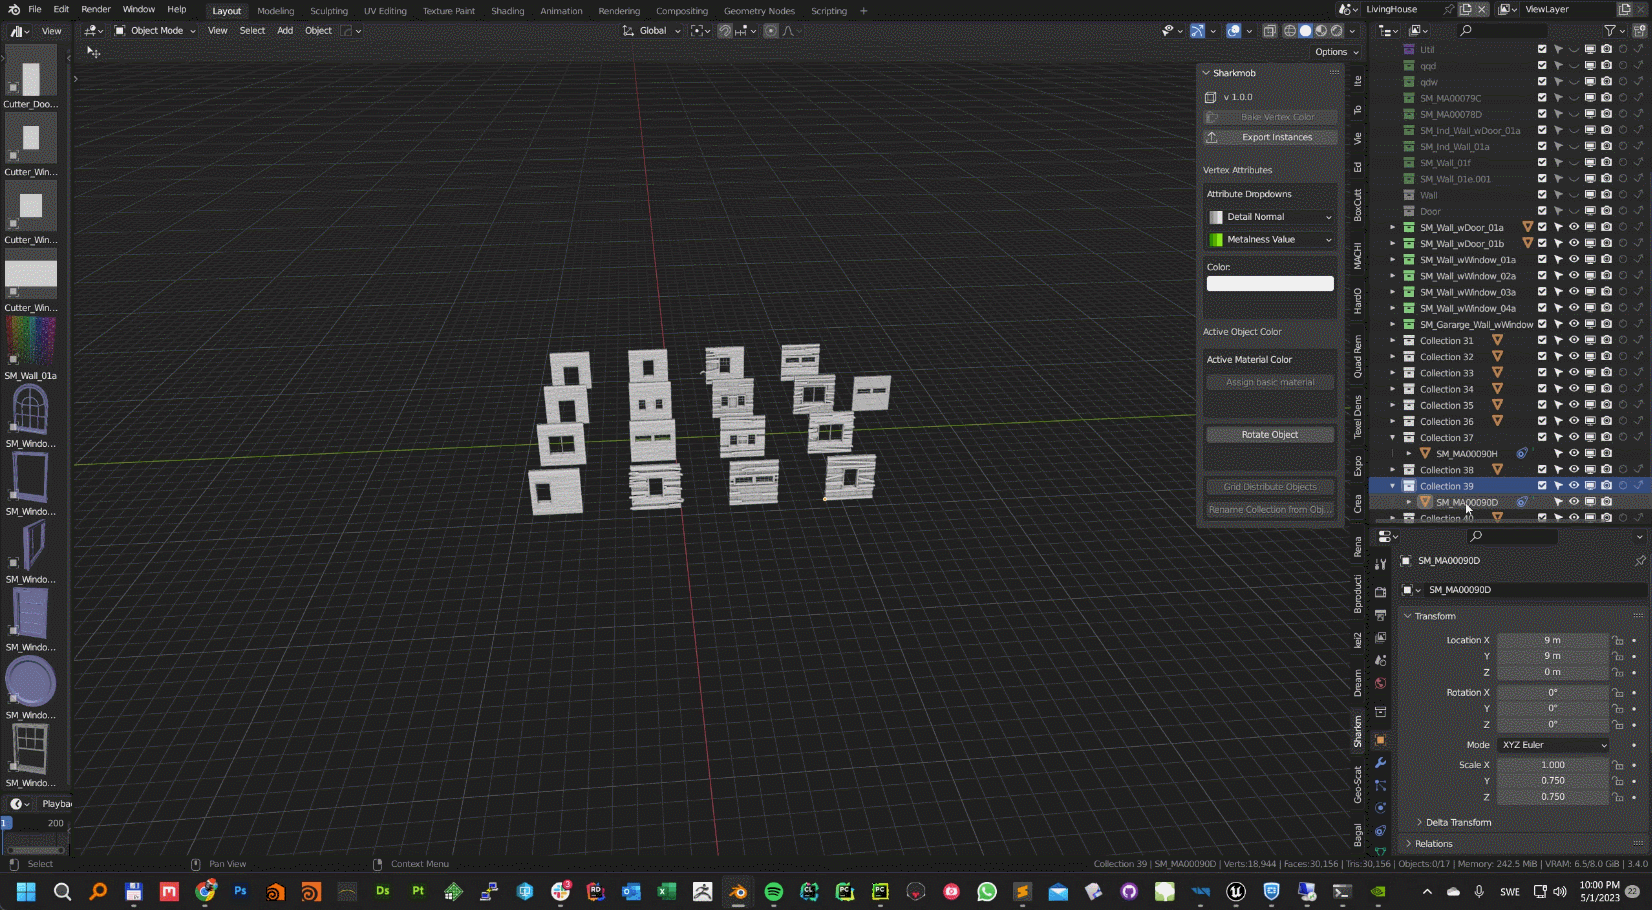Open the XYZ Euler rotation mode dropdown
The image size is (1652, 910).
[1554, 745]
